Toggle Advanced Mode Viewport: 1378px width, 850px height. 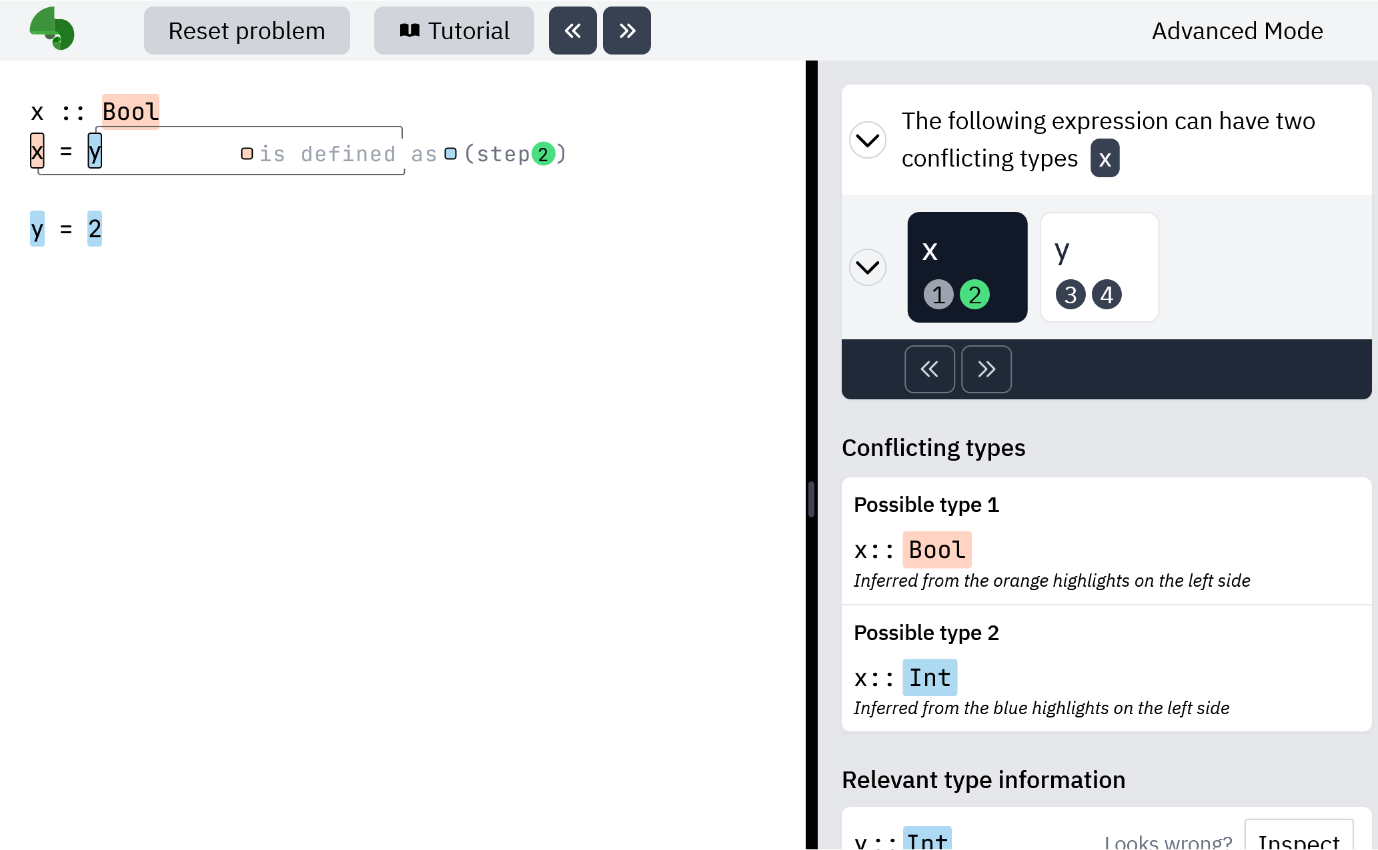[x=1237, y=31]
